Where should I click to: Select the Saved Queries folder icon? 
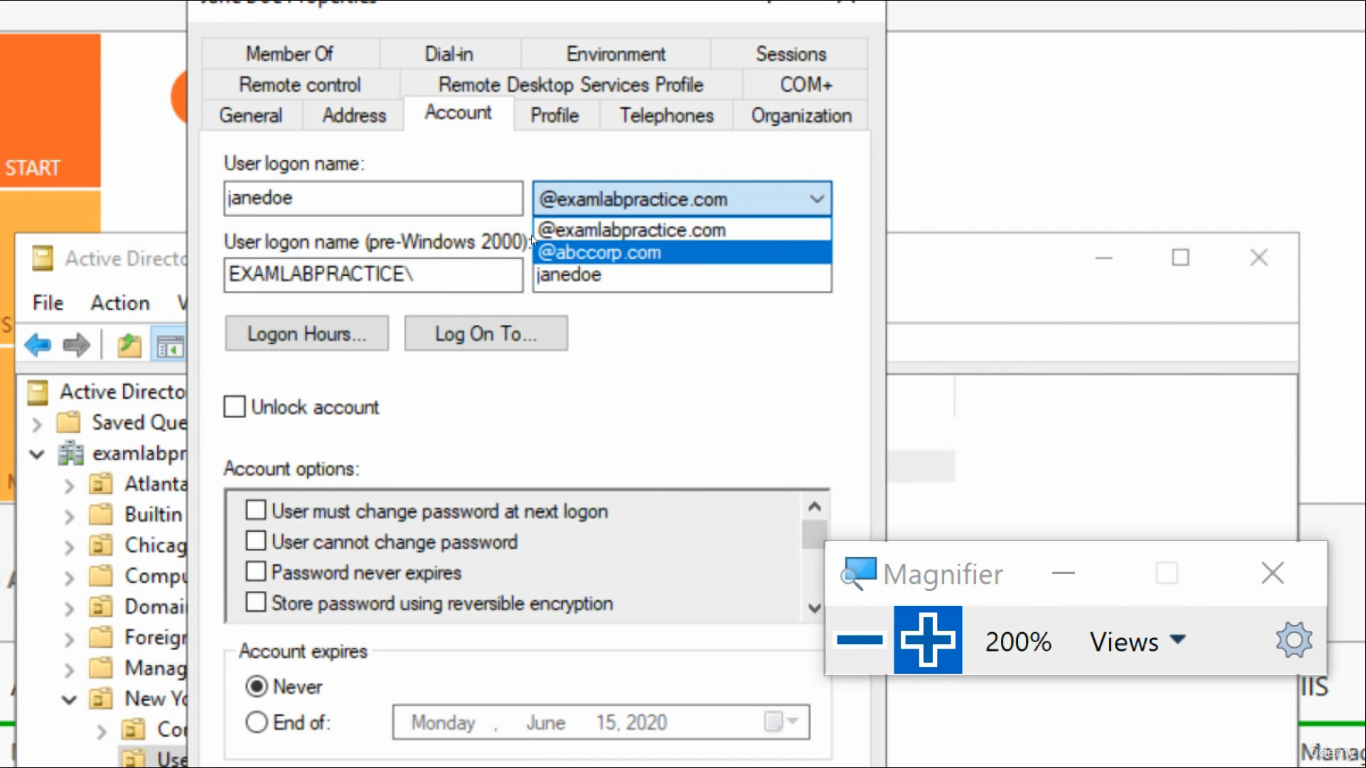point(68,422)
